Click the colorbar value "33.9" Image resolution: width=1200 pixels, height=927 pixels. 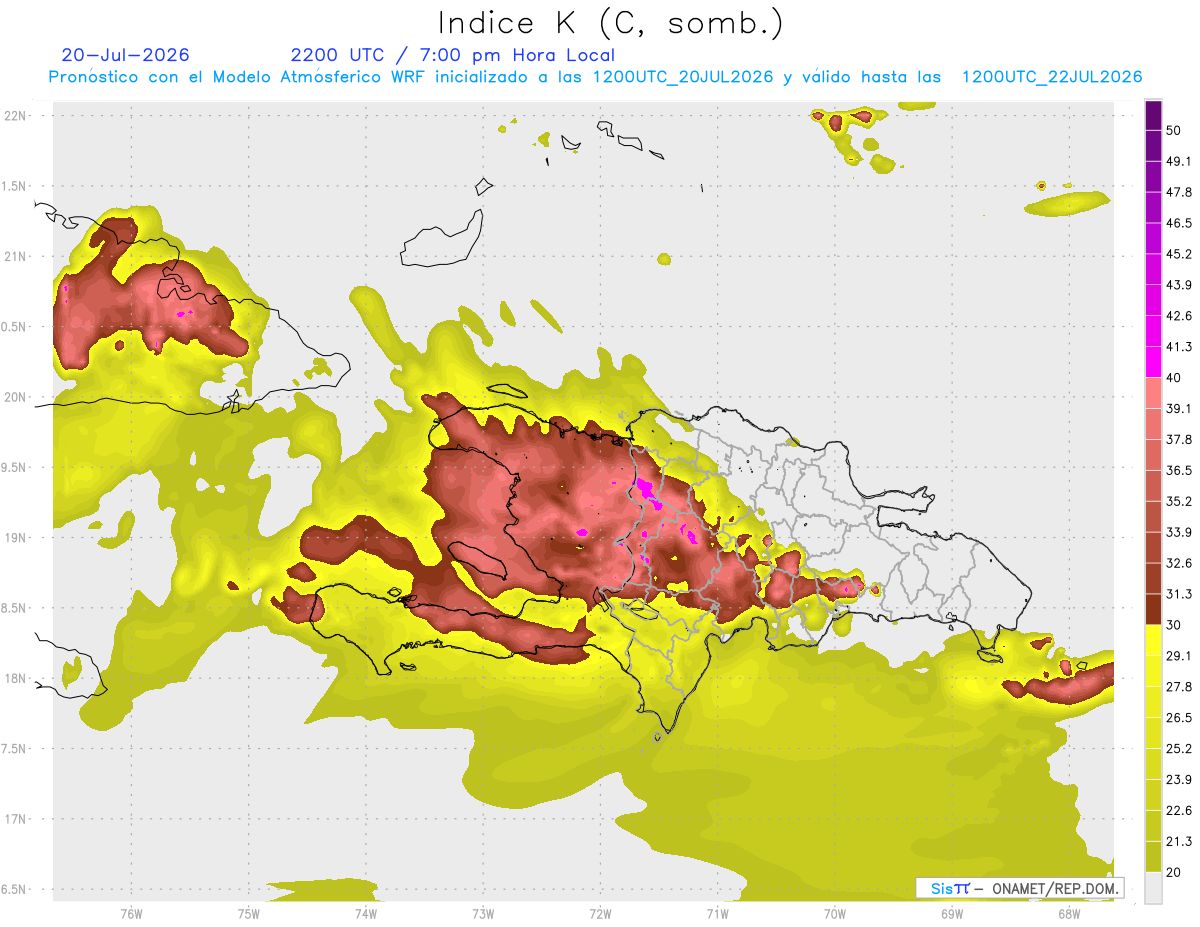[1179, 533]
